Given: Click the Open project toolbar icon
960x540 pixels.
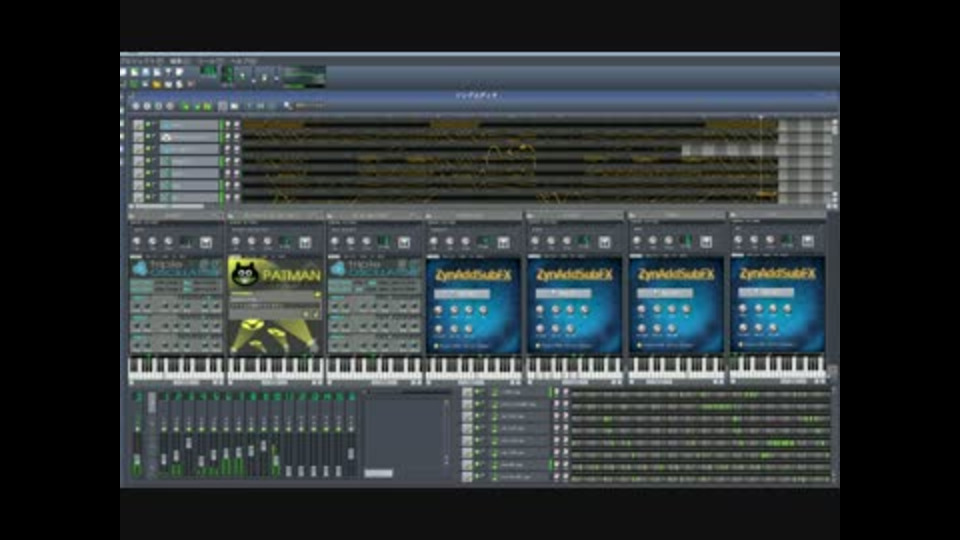Looking at the screenshot, I should pyautogui.click(x=146, y=72).
